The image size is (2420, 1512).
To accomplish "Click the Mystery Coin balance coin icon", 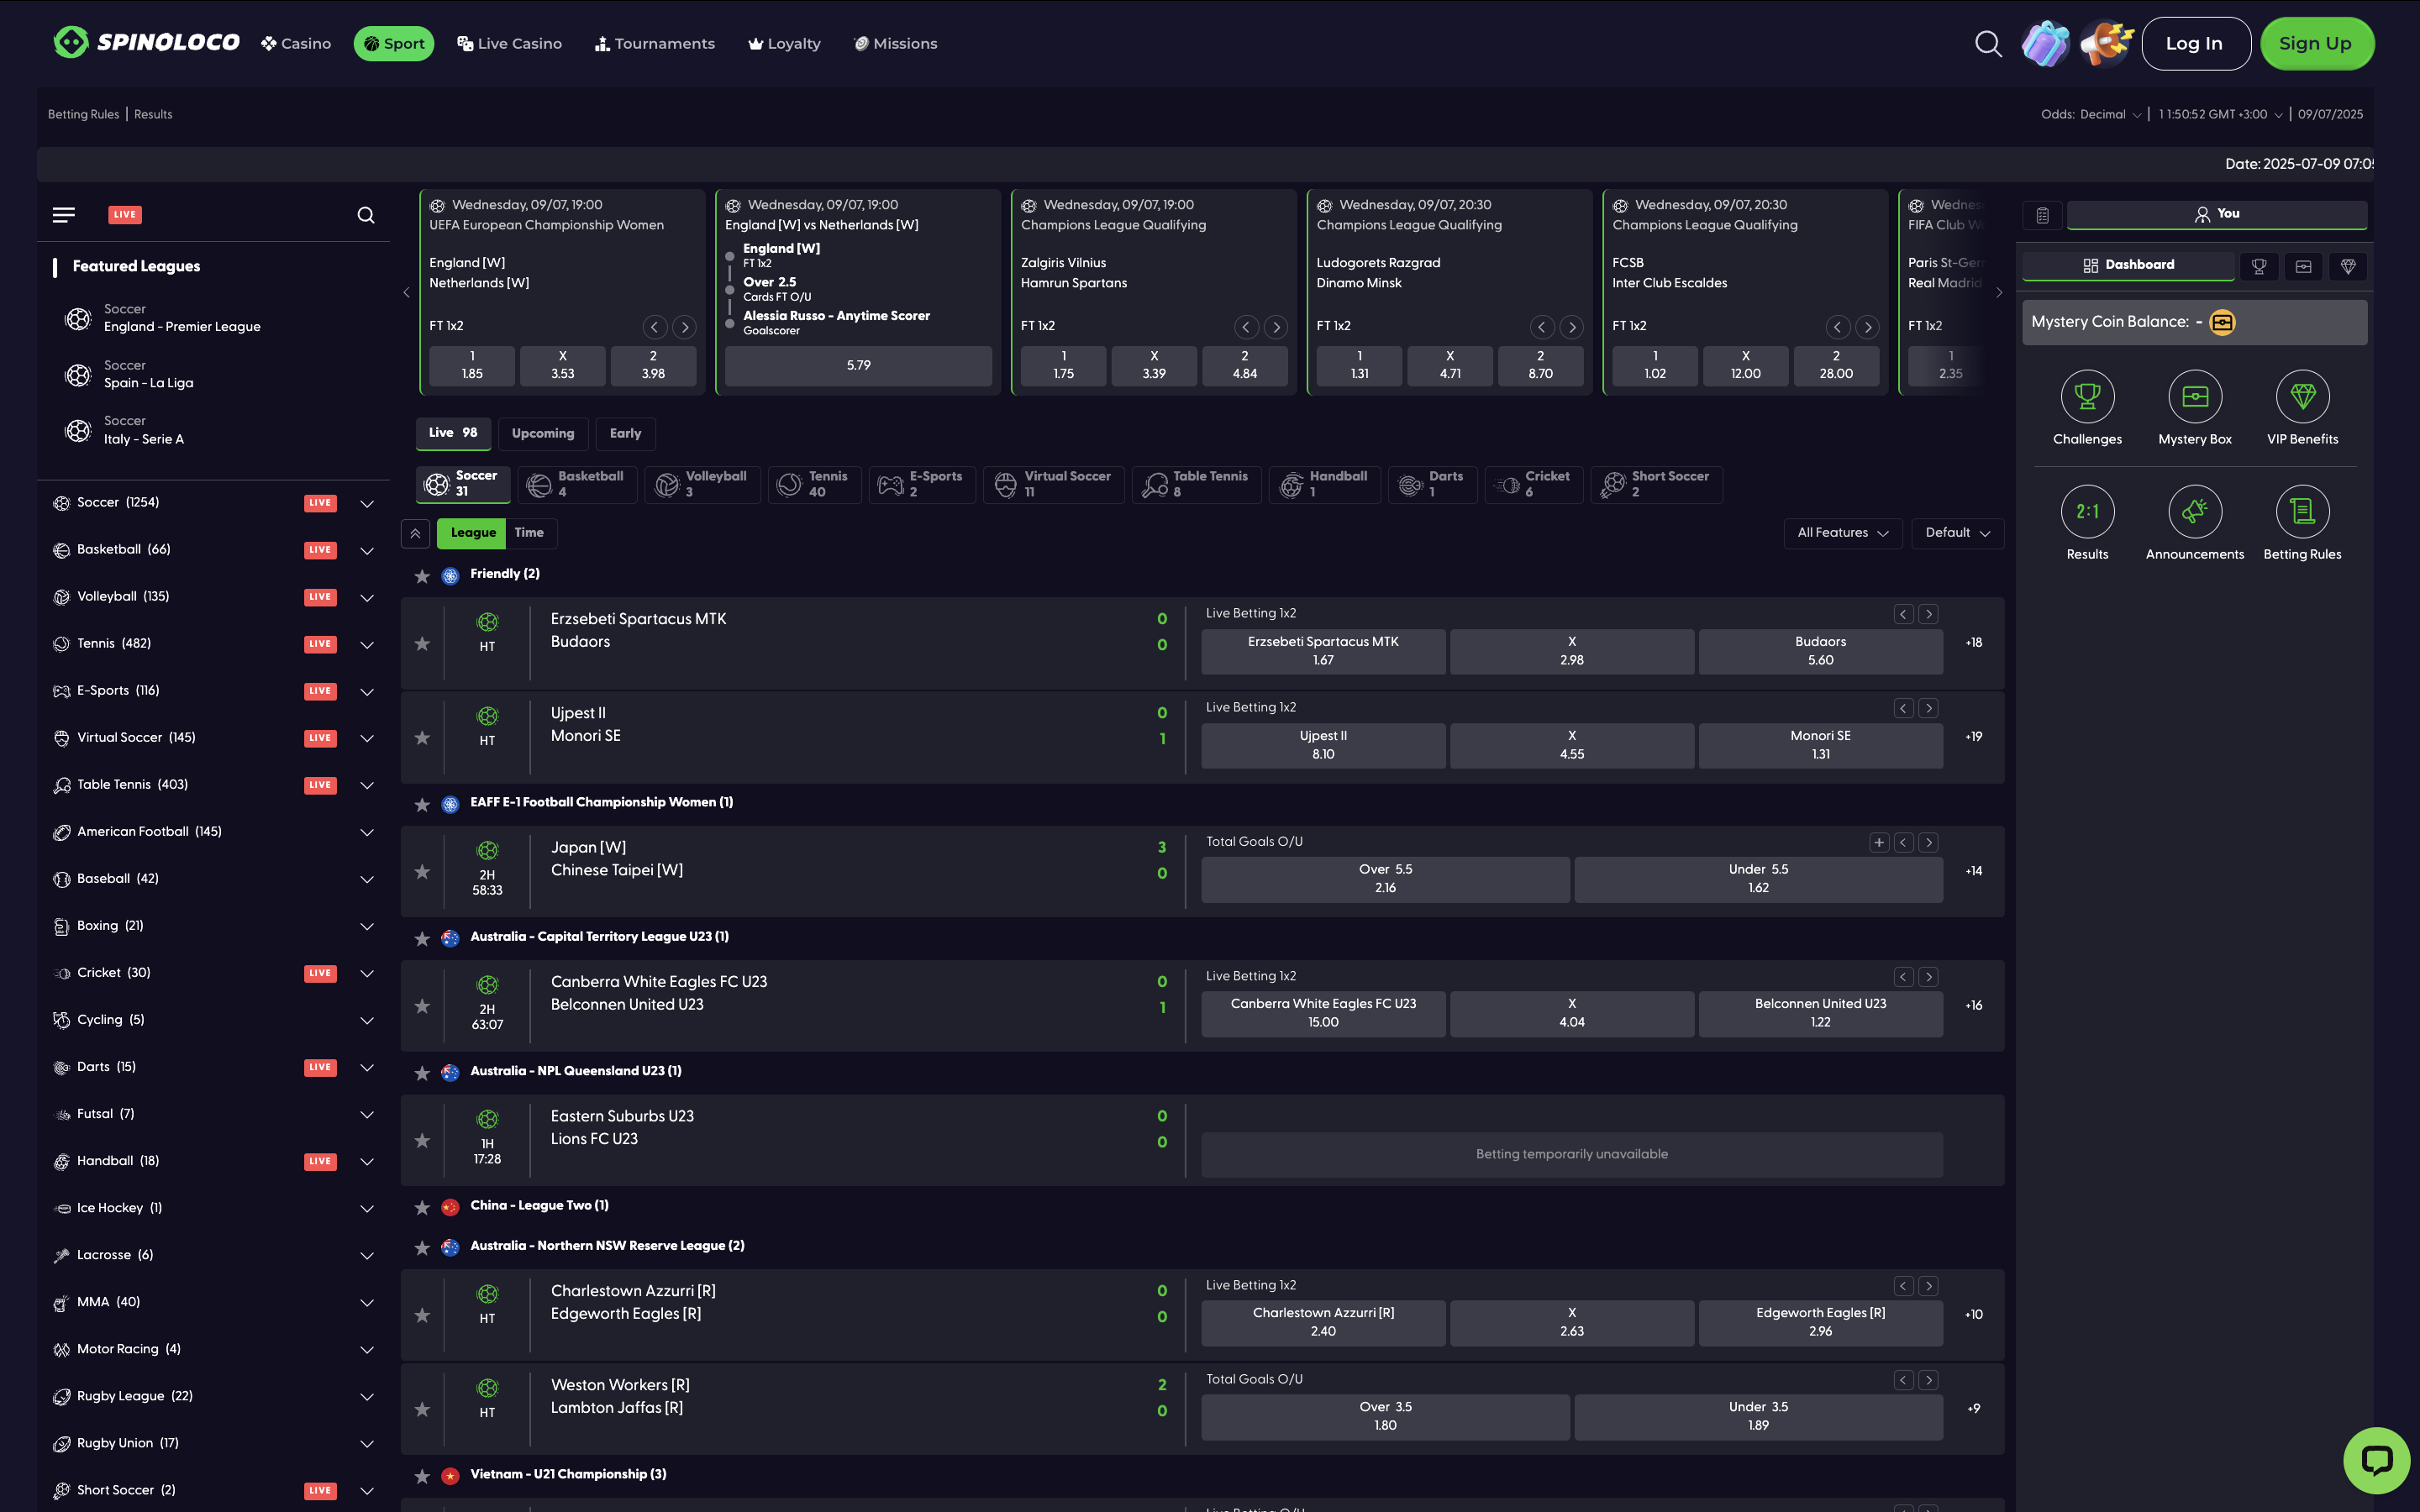I will (x=2222, y=322).
